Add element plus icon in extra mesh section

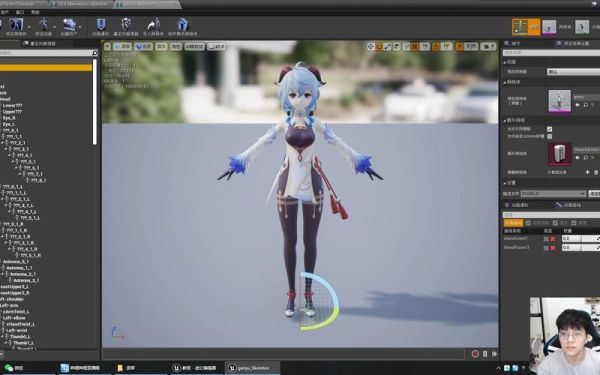(x=587, y=172)
